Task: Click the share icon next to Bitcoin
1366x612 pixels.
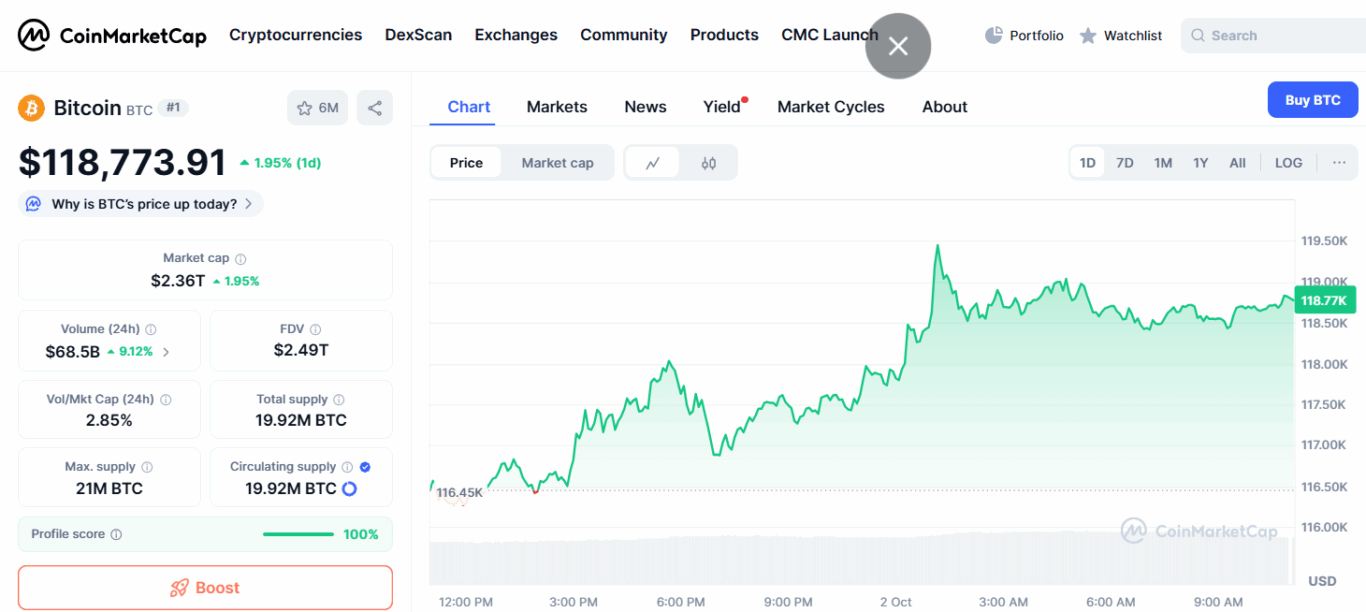Action: pos(375,108)
